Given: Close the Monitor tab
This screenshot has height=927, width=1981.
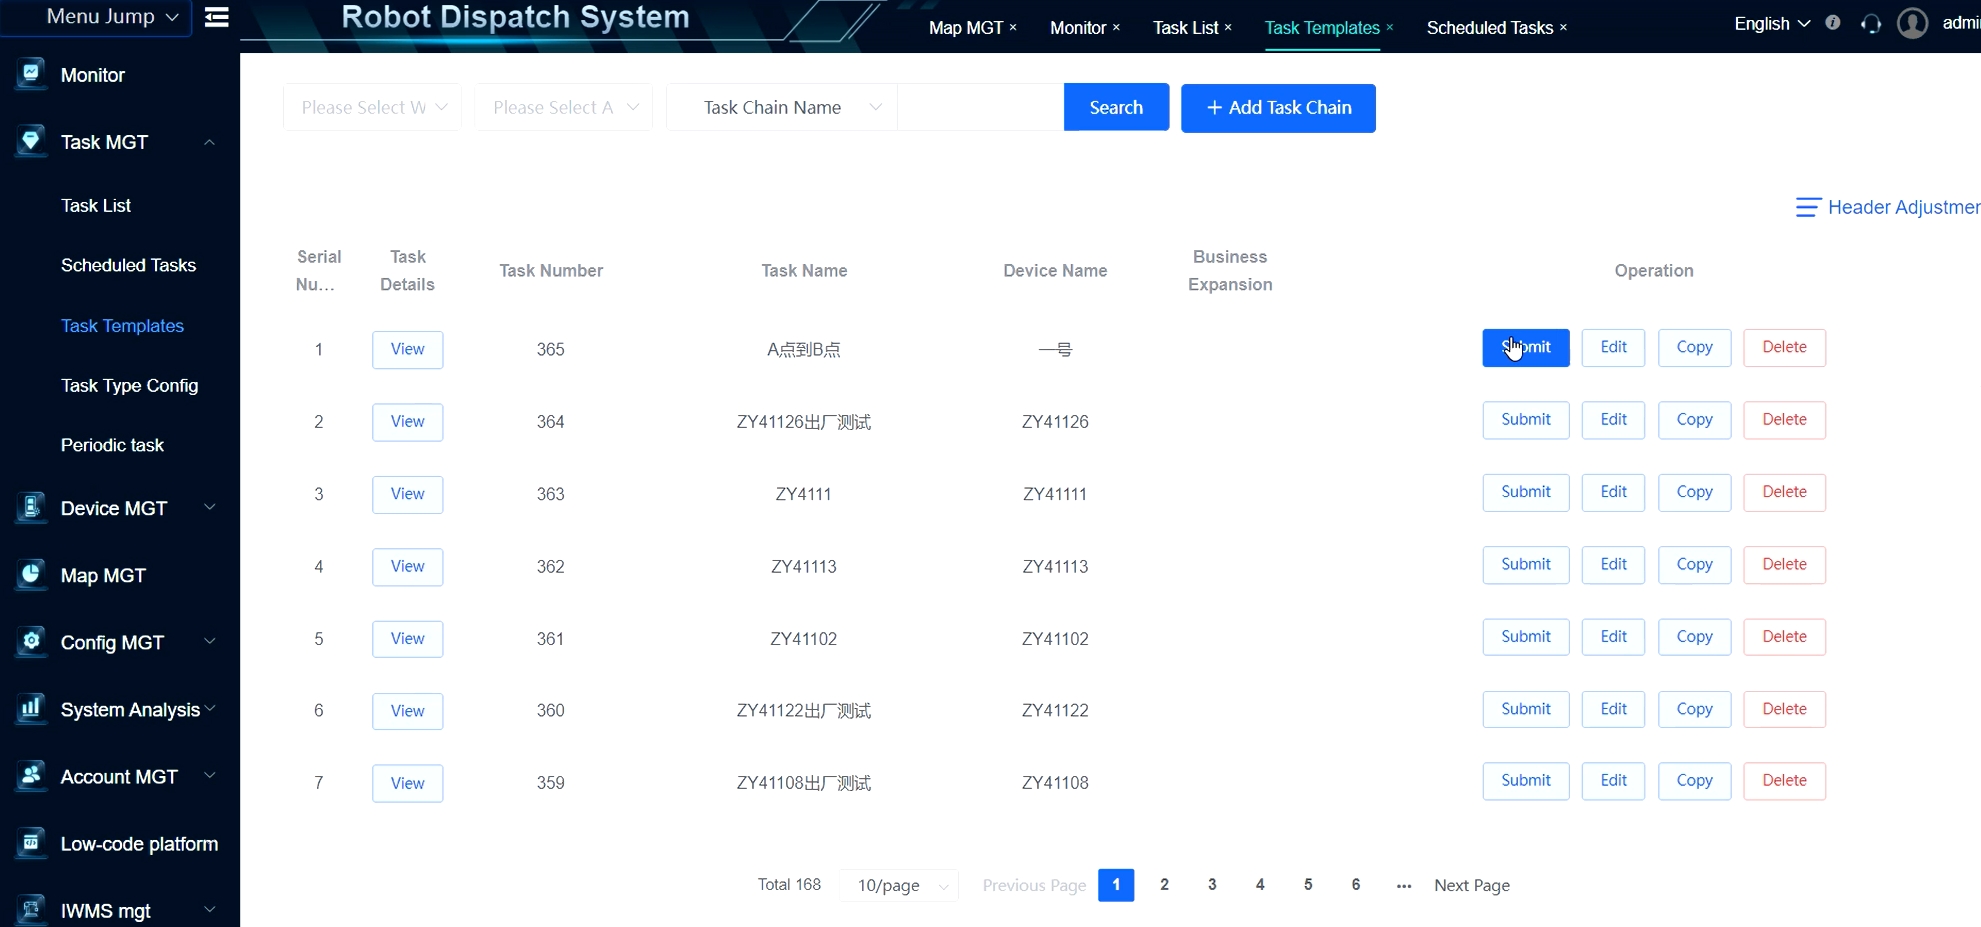Looking at the screenshot, I should (1116, 28).
